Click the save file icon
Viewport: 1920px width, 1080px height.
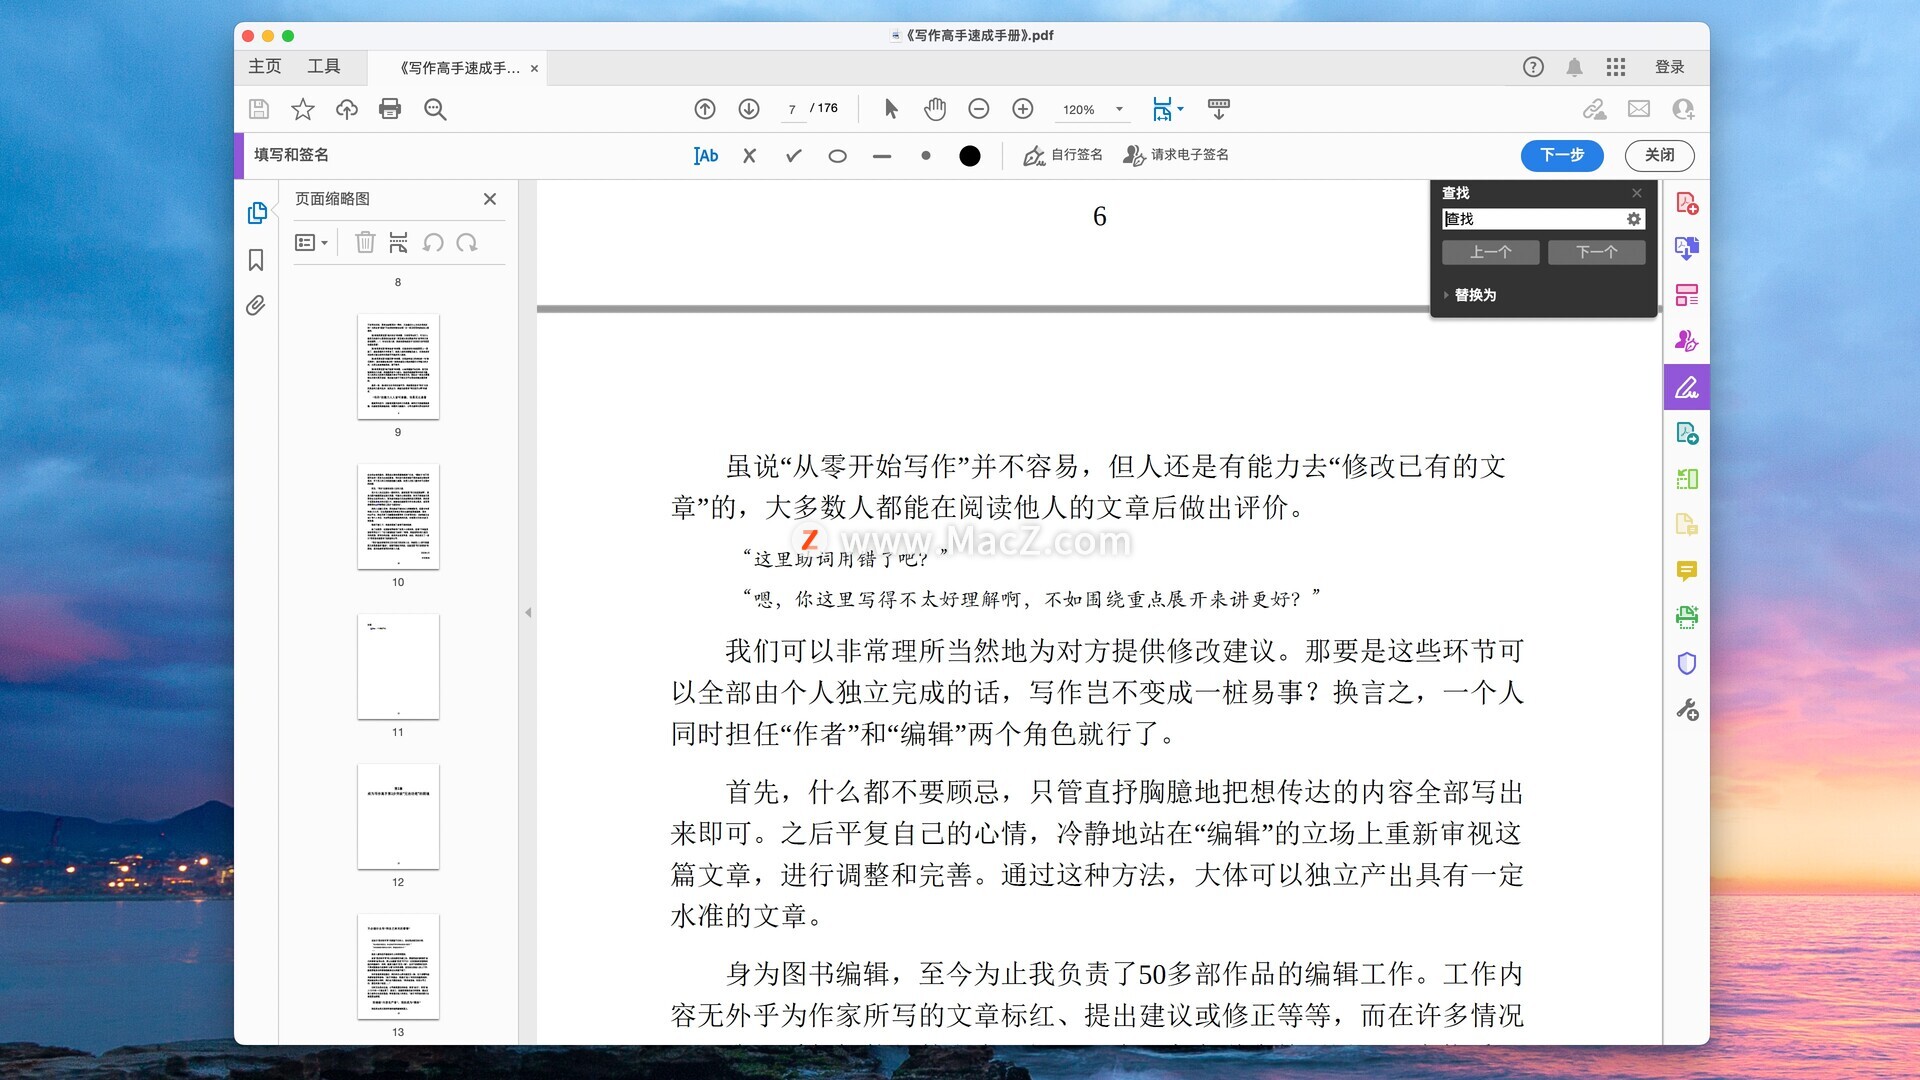(259, 109)
